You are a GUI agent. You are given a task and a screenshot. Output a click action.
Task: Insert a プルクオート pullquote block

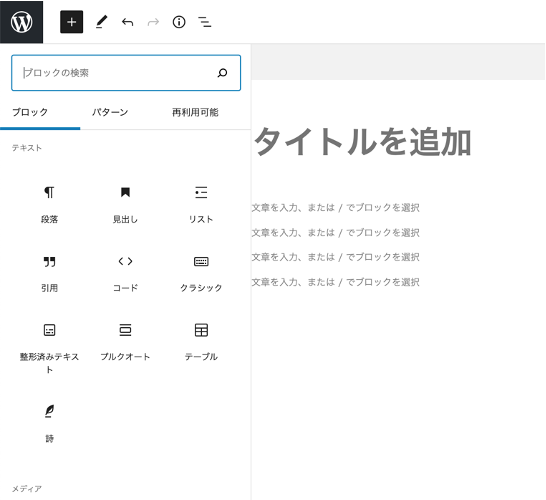(125, 342)
